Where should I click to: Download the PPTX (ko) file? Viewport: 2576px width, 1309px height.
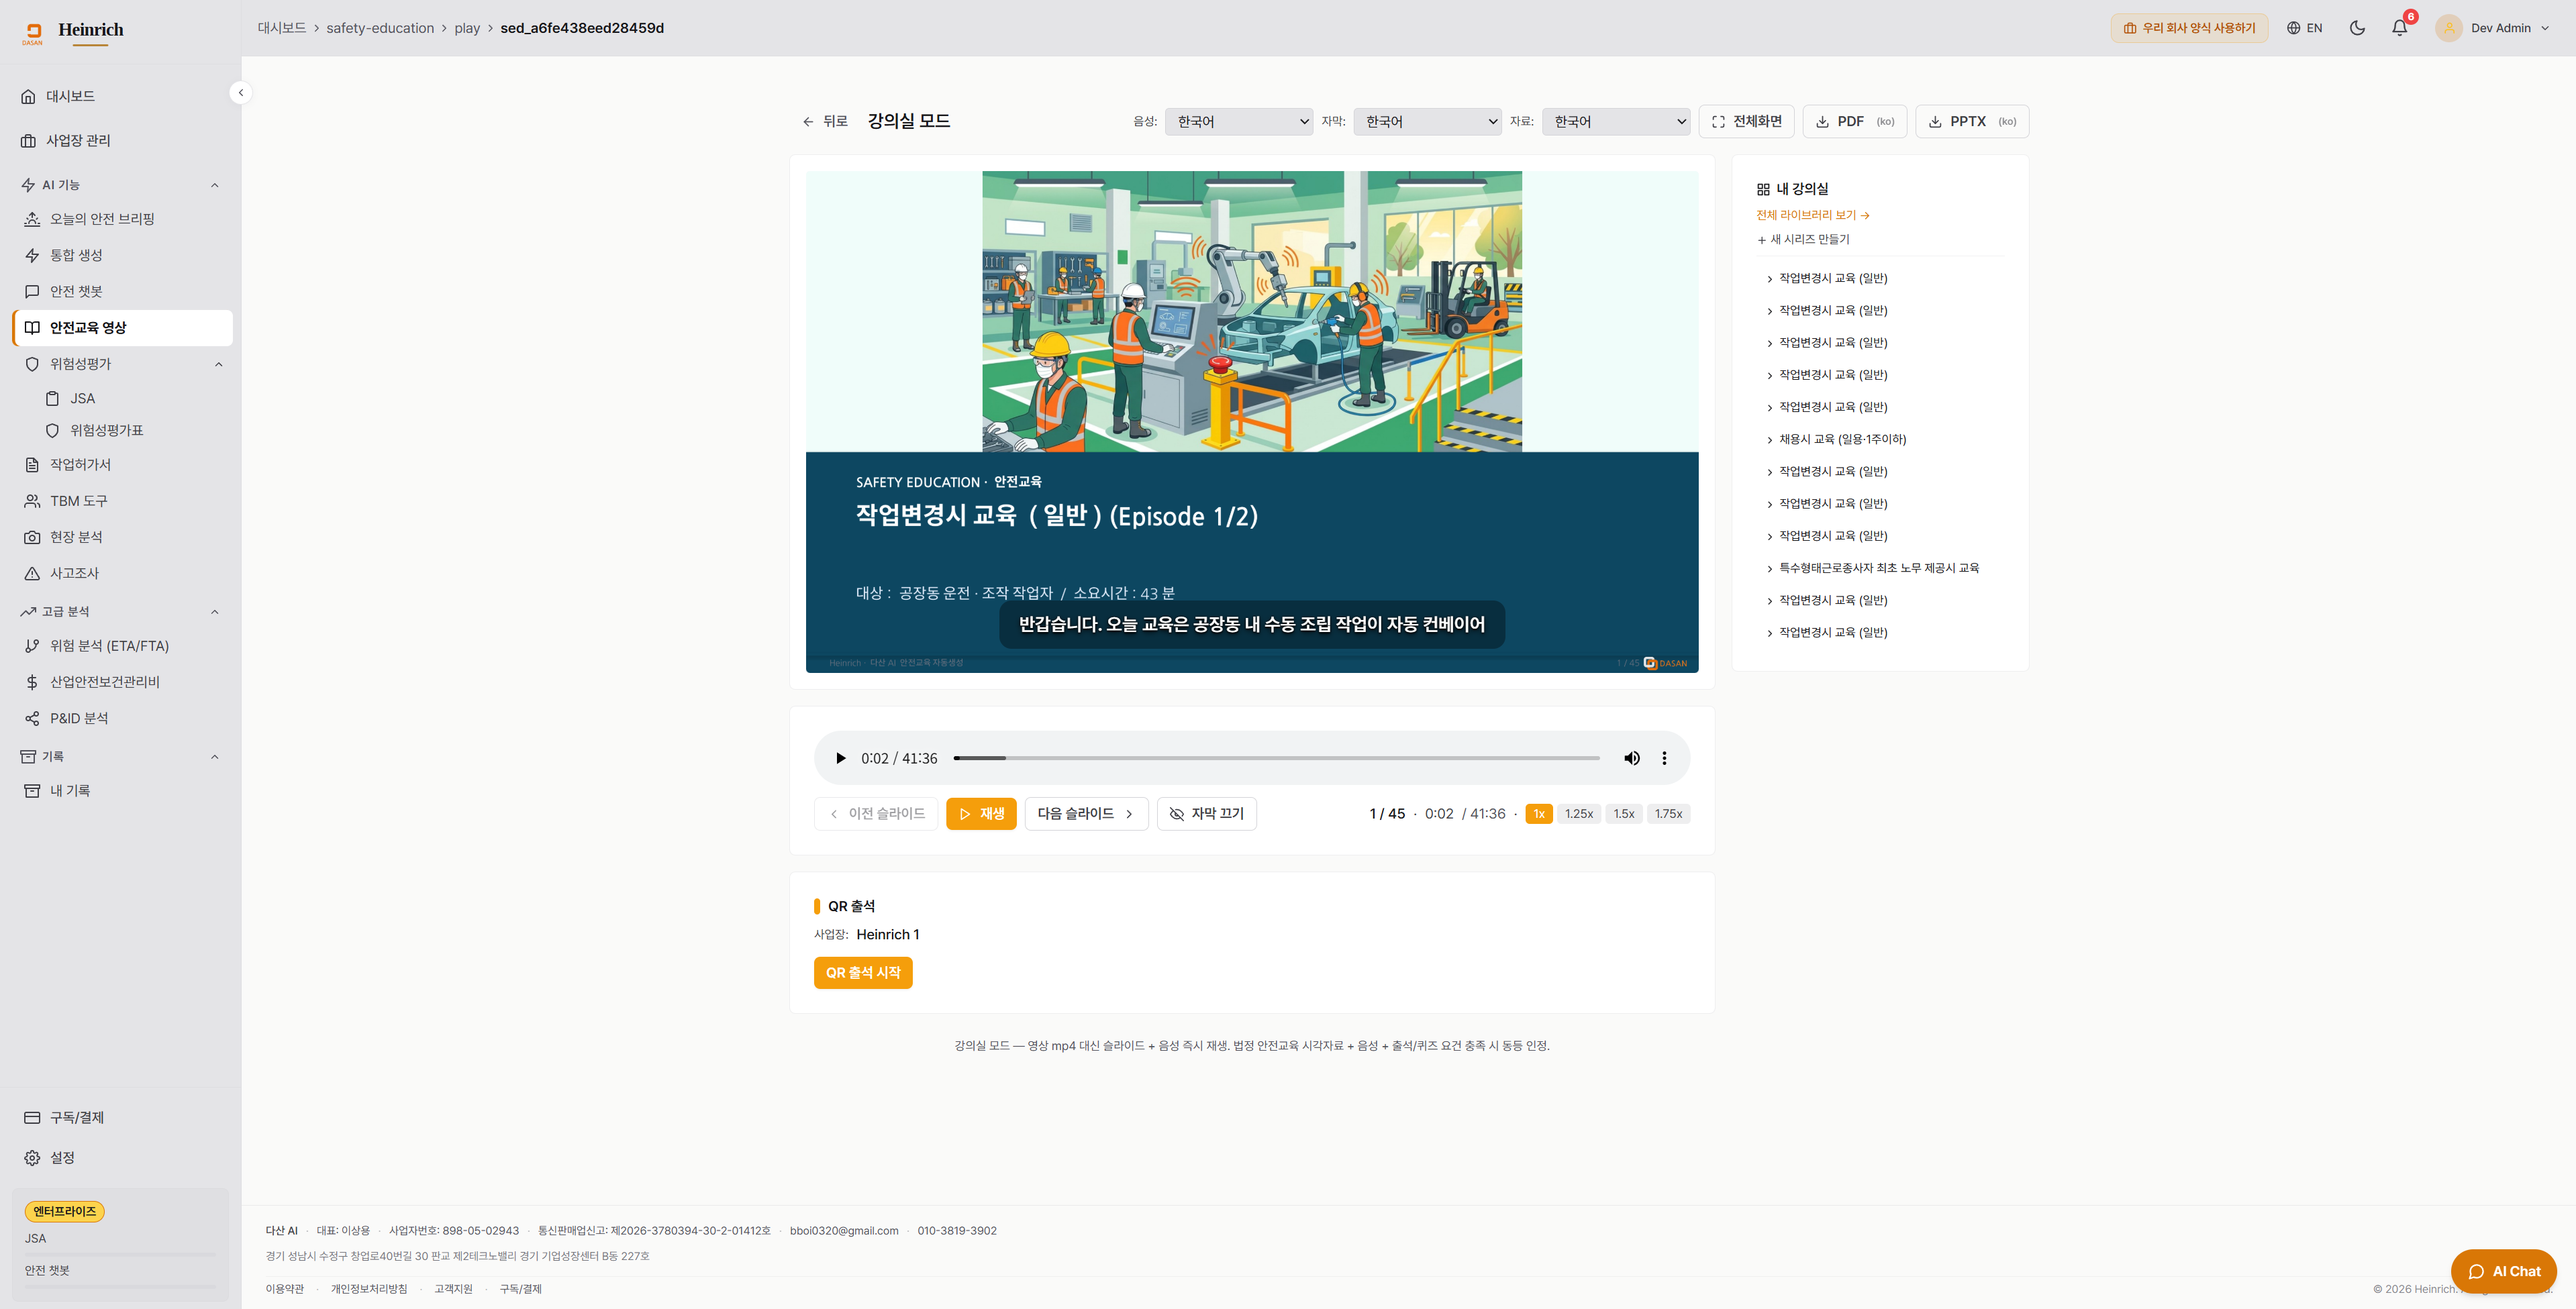1971,121
